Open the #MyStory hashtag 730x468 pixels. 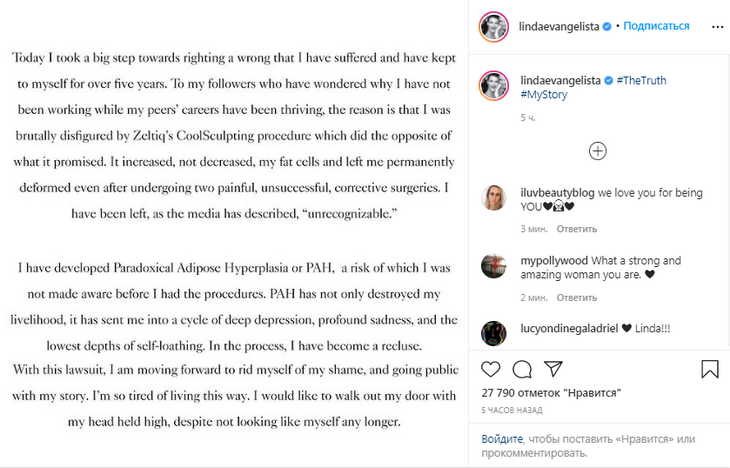[544, 94]
